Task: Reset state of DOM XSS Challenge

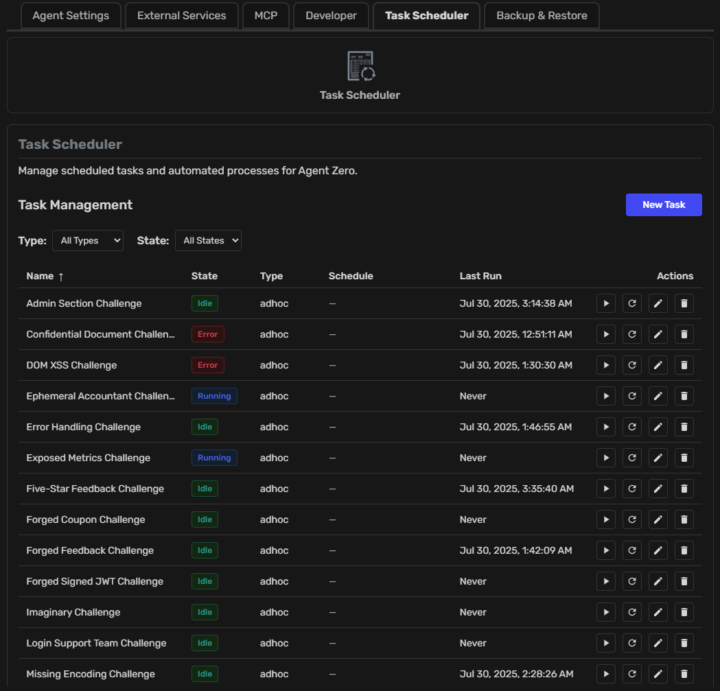Action: 632,365
